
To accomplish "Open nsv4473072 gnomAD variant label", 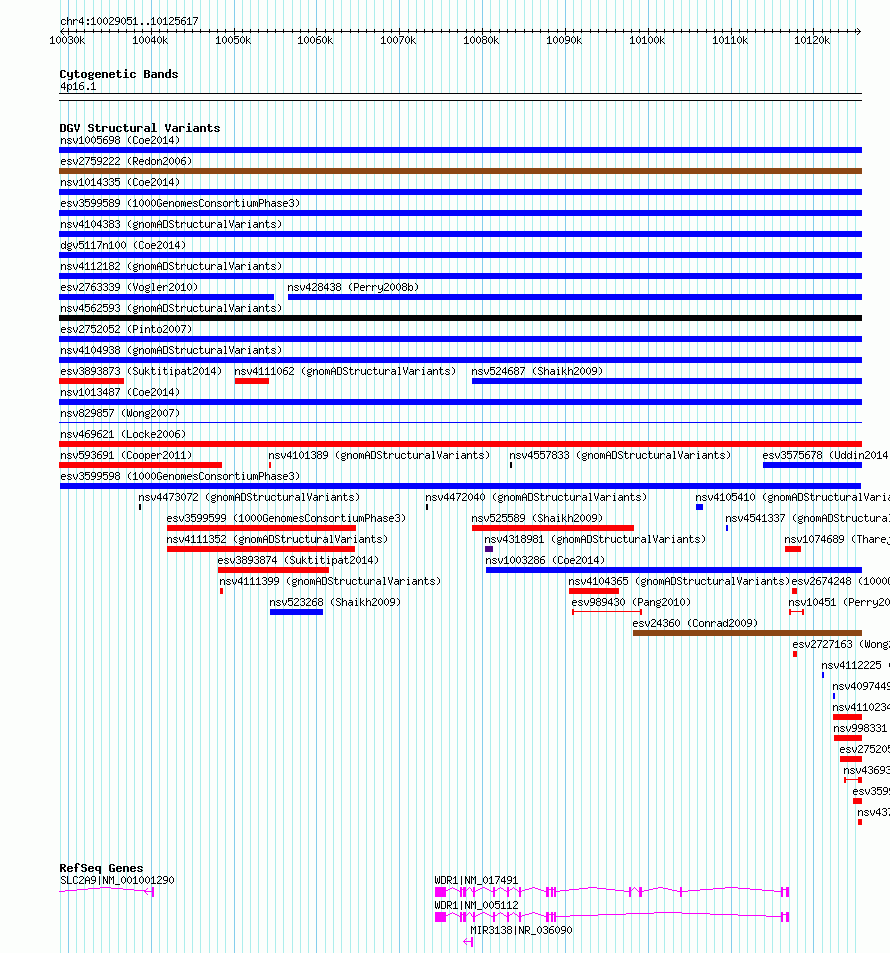I will pyautogui.click(x=249, y=497).
